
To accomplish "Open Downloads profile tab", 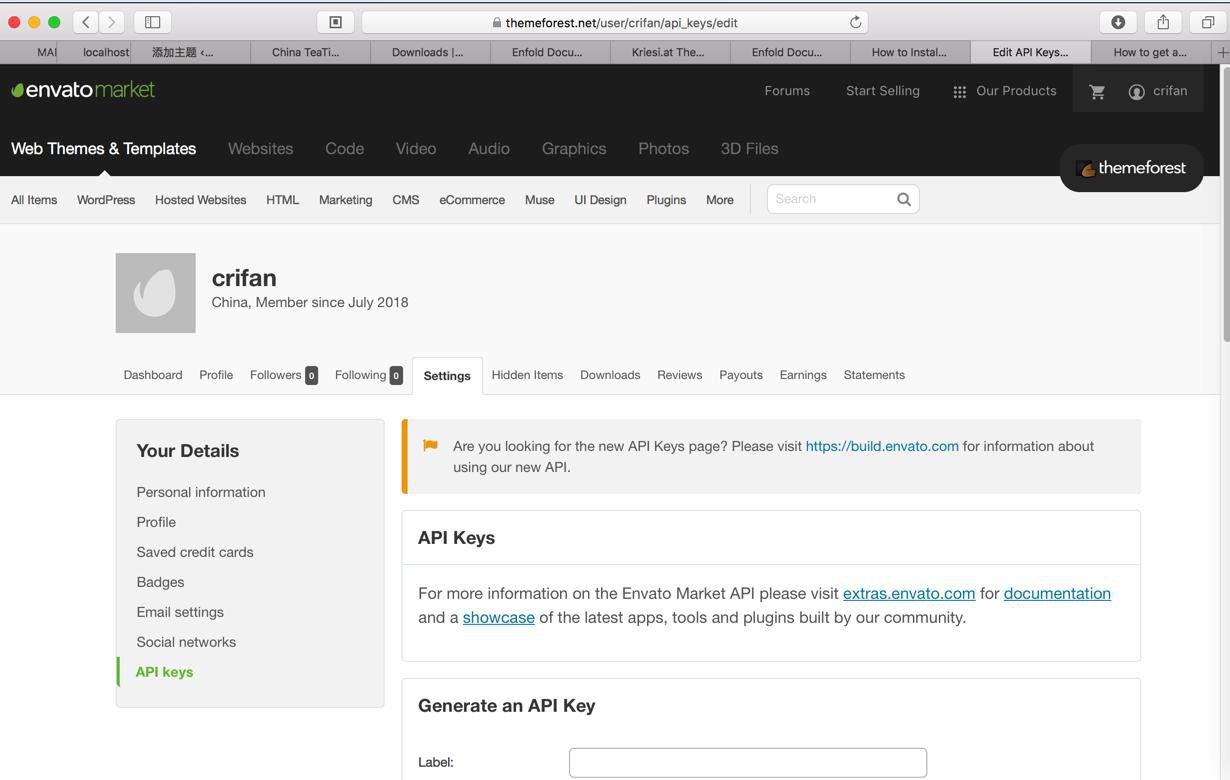I will [610, 375].
